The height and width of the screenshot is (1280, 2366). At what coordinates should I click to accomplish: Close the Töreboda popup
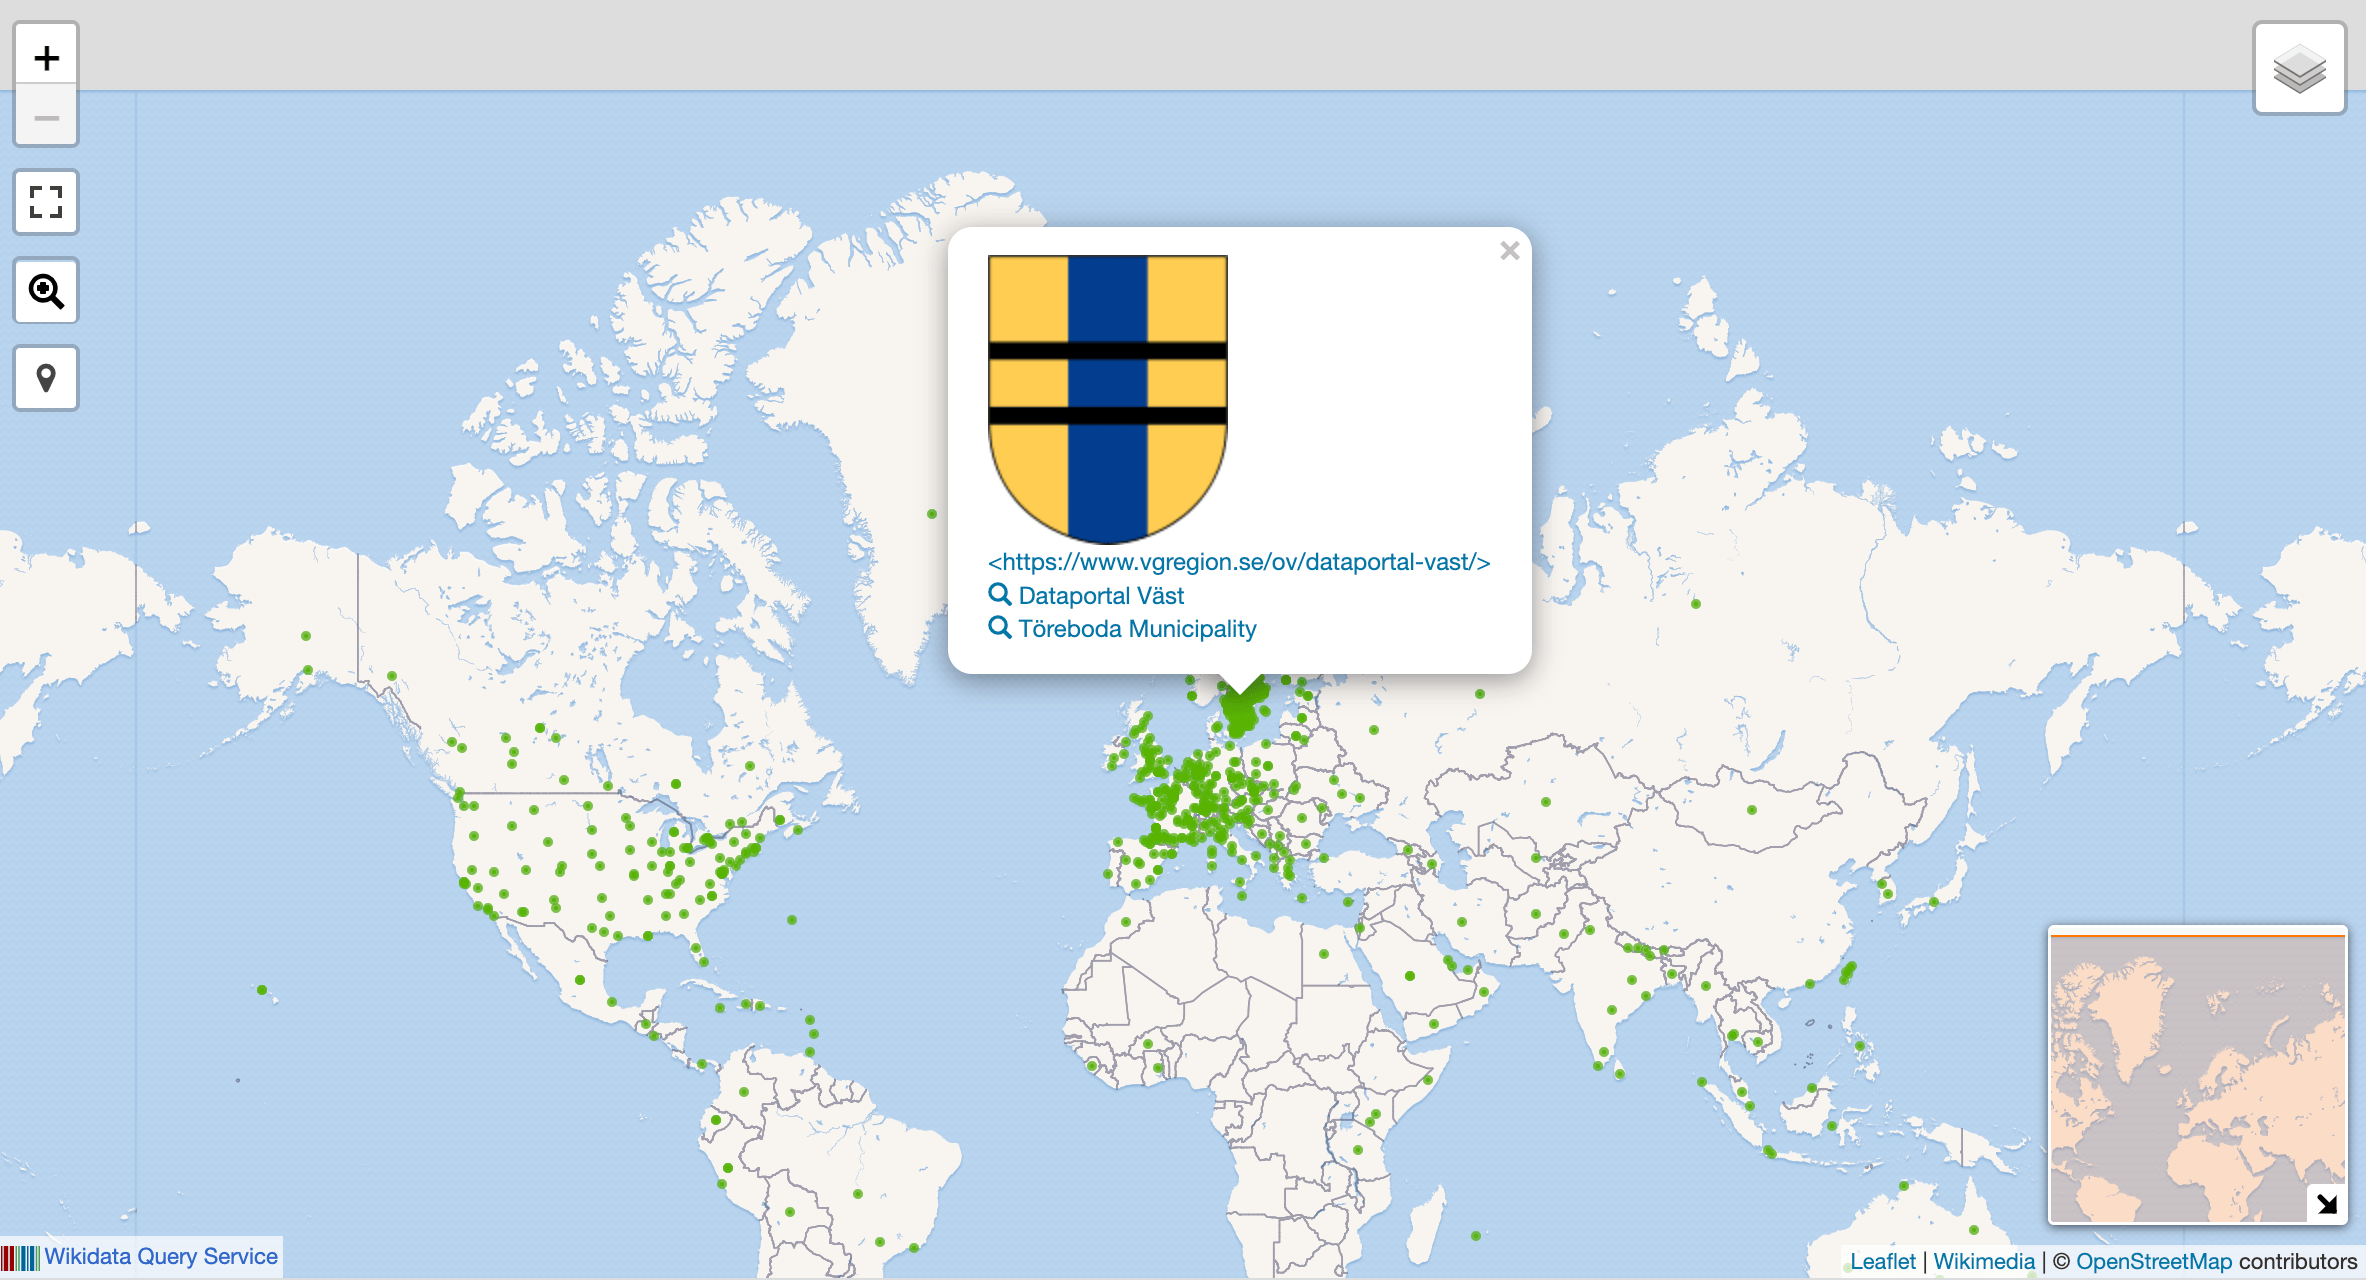pyautogui.click(x=1509, y=251)
